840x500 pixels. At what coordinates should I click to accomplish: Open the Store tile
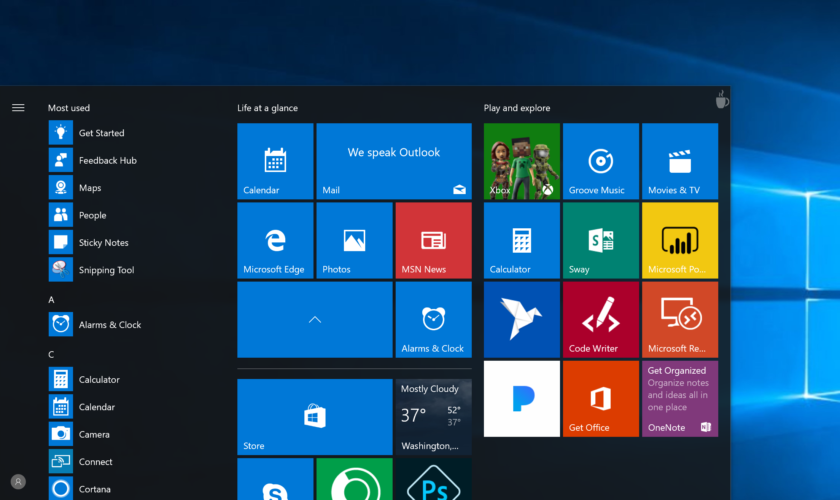[314, 417]
